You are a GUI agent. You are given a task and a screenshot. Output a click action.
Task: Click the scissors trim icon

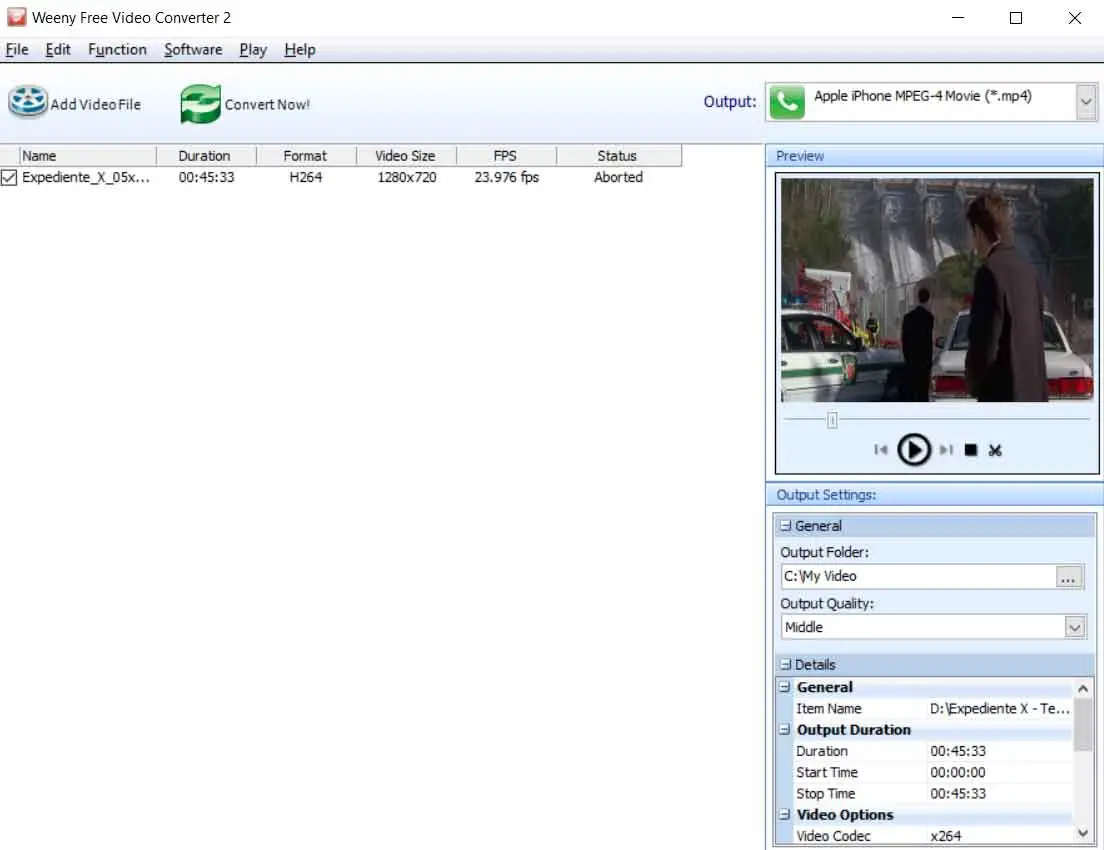click(995, 451)
